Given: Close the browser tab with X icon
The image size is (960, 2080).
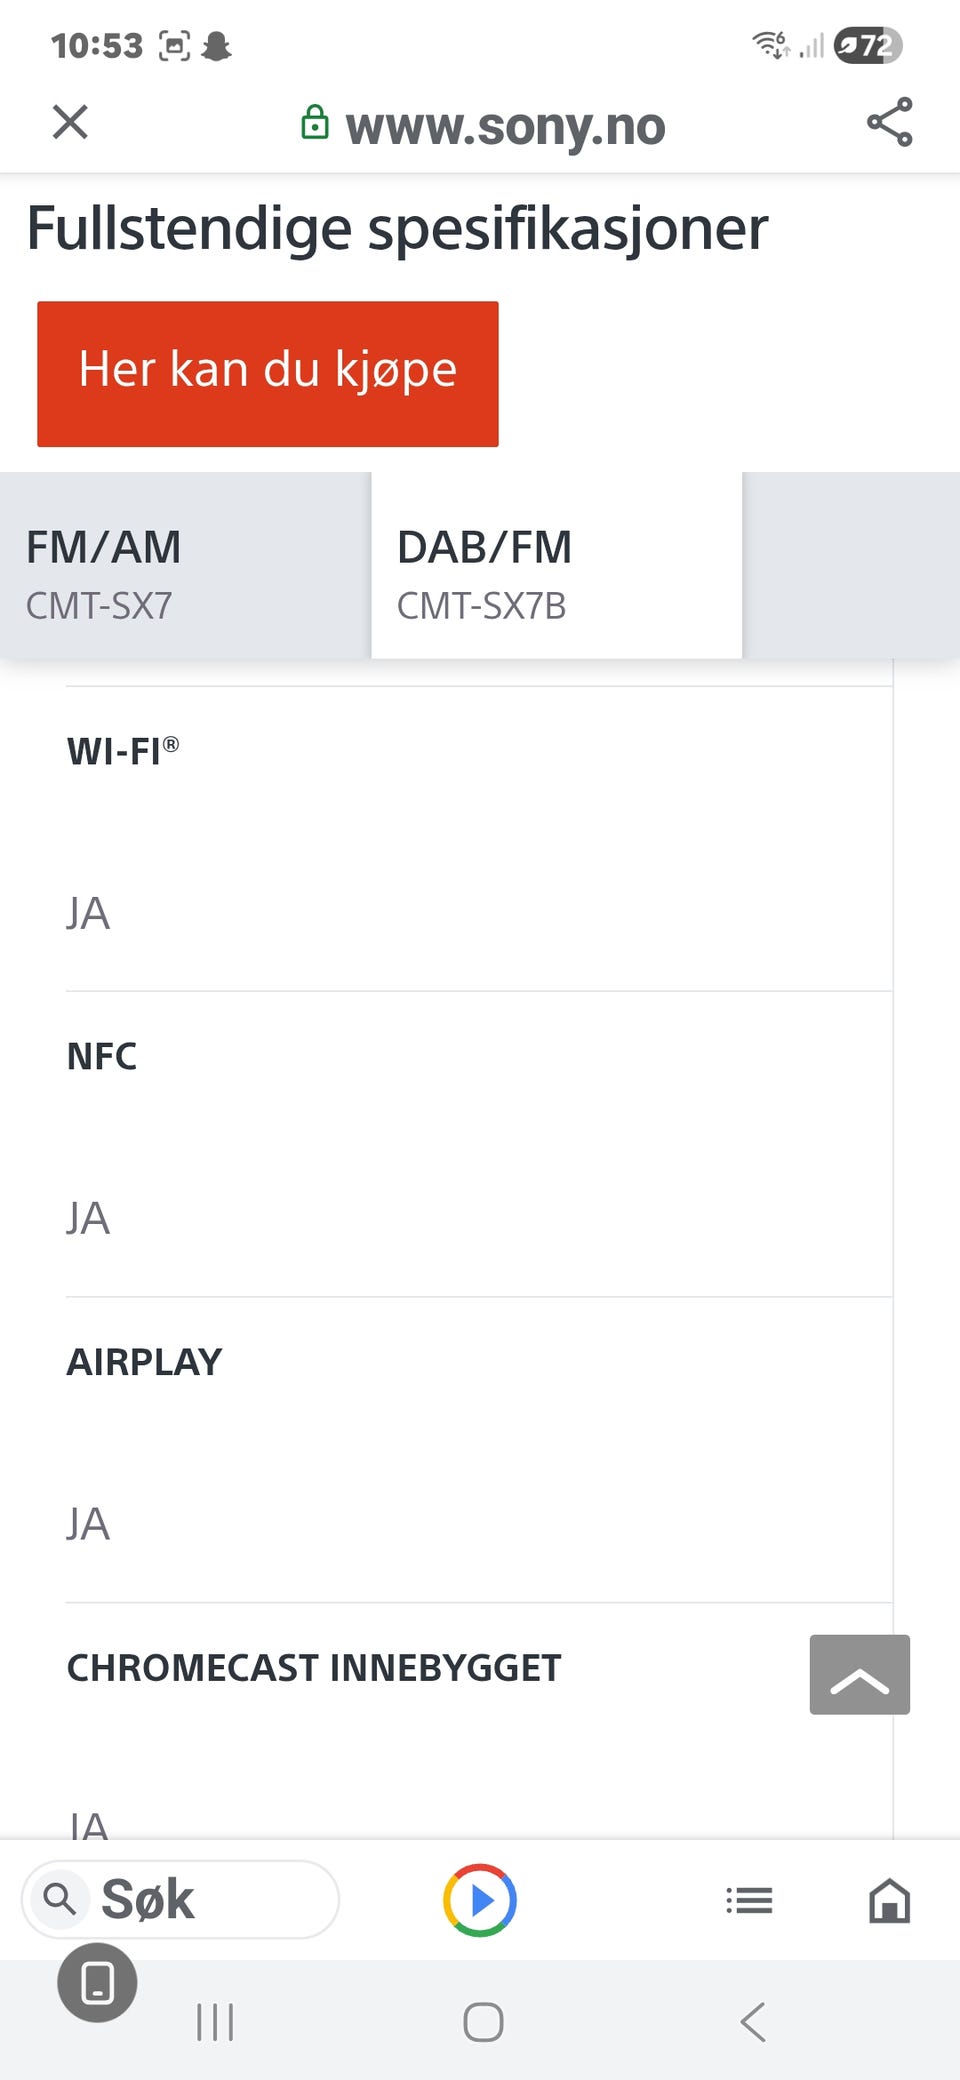Looking at the screenshot, I should (70, 122).
